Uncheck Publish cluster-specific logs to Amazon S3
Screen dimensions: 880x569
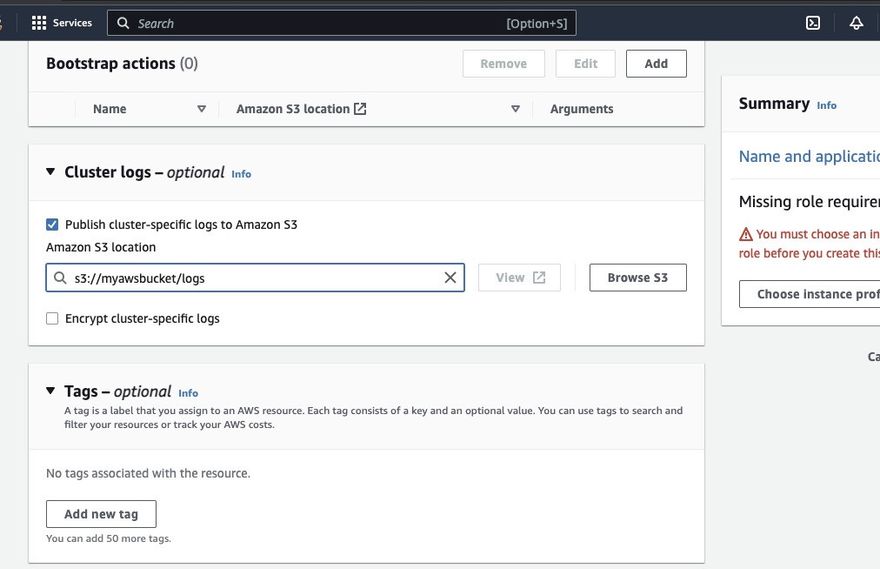click(x=52, y=224)
